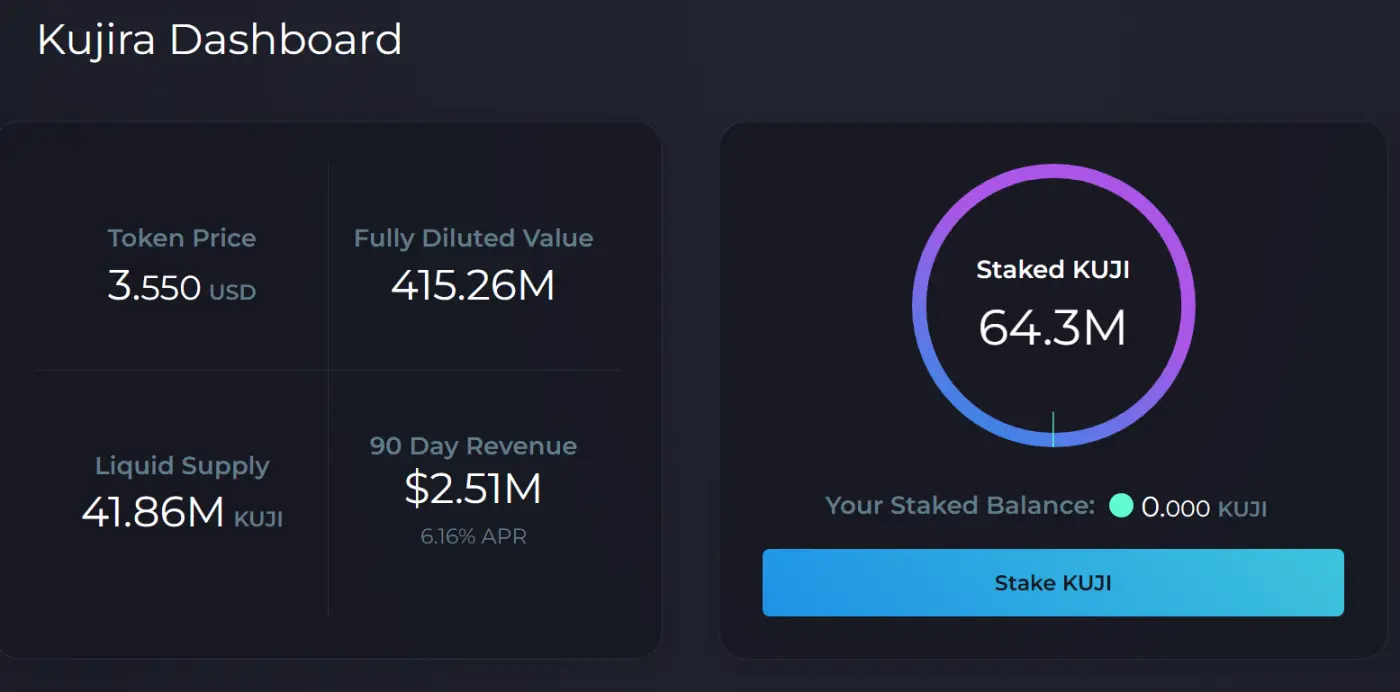
Task: Click the Staked KUJI label inside ring
Action: [1053, 269]
